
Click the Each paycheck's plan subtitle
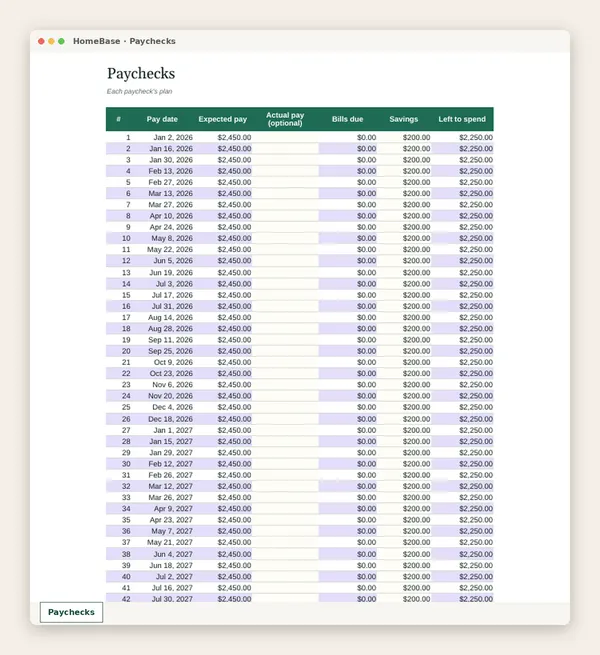(x=140, y=91)
